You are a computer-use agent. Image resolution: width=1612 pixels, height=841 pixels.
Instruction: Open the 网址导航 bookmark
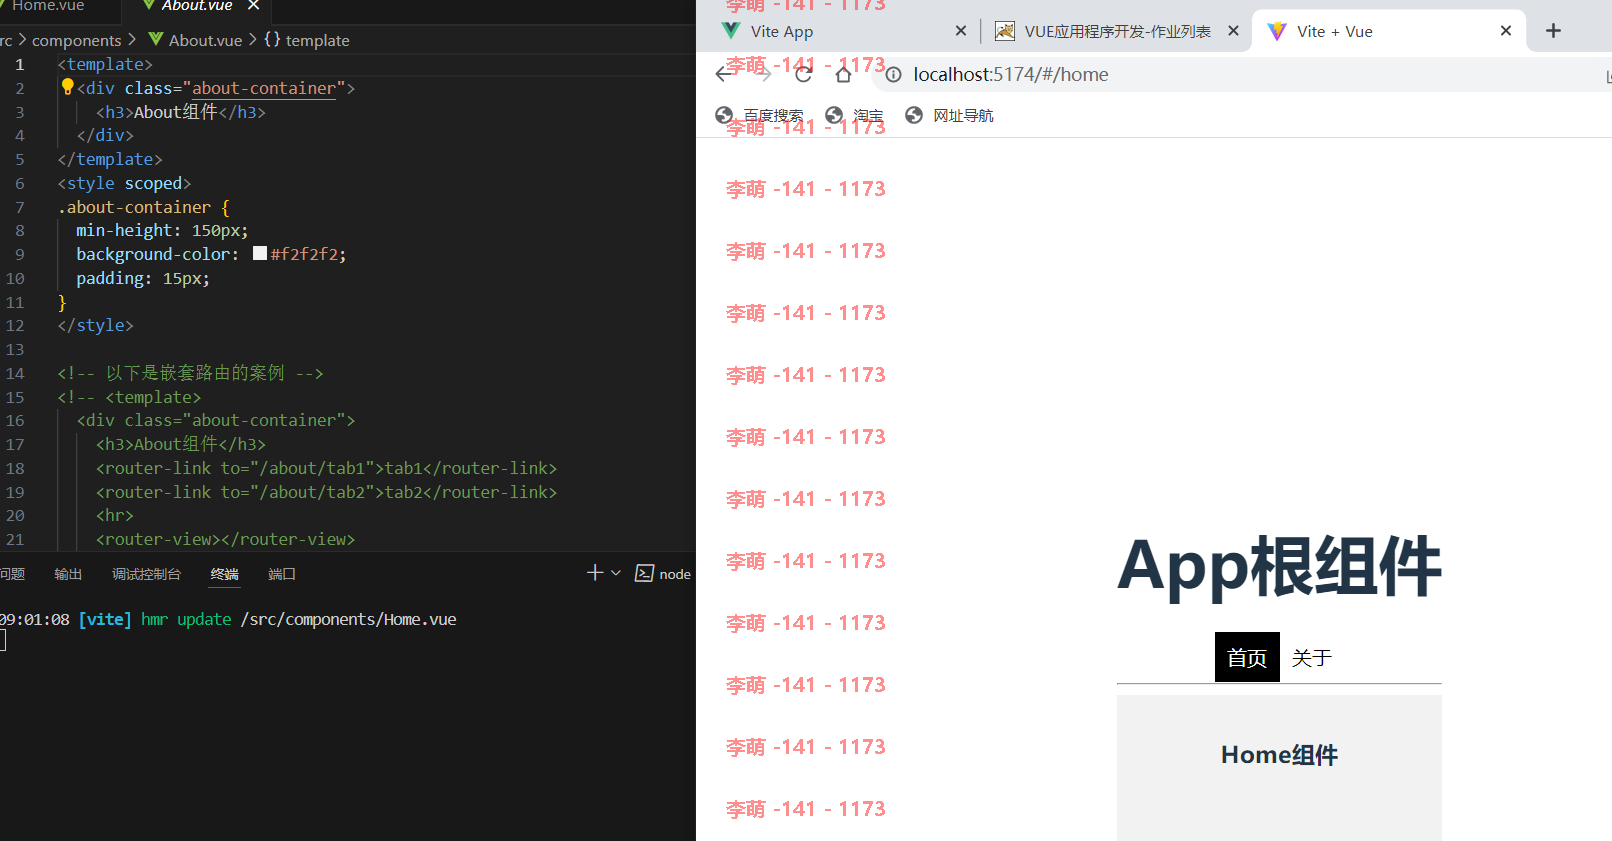(949, 115)
